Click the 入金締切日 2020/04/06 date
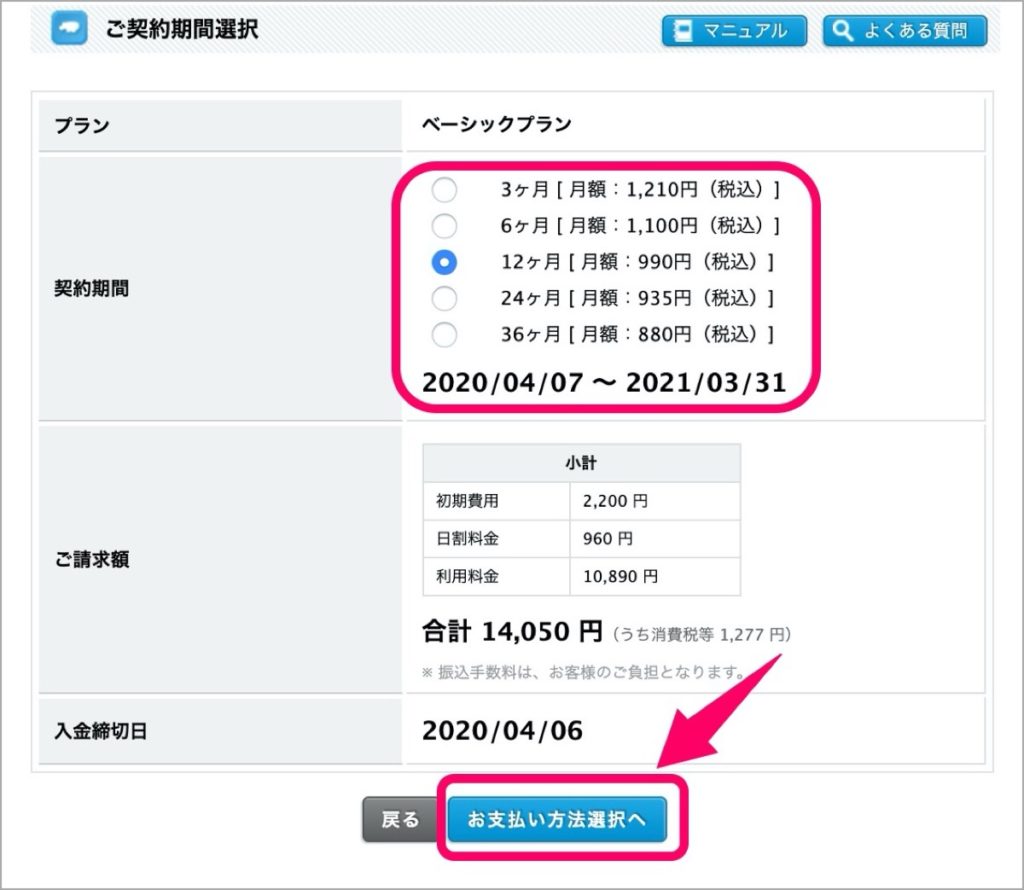This screenshot has height=890, width=1024. click(x=502, y=731)
